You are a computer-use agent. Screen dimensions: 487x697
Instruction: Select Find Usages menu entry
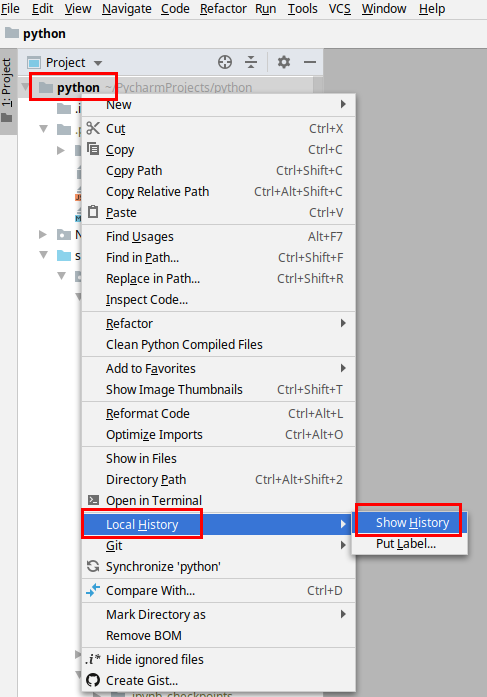coord(219,236)
